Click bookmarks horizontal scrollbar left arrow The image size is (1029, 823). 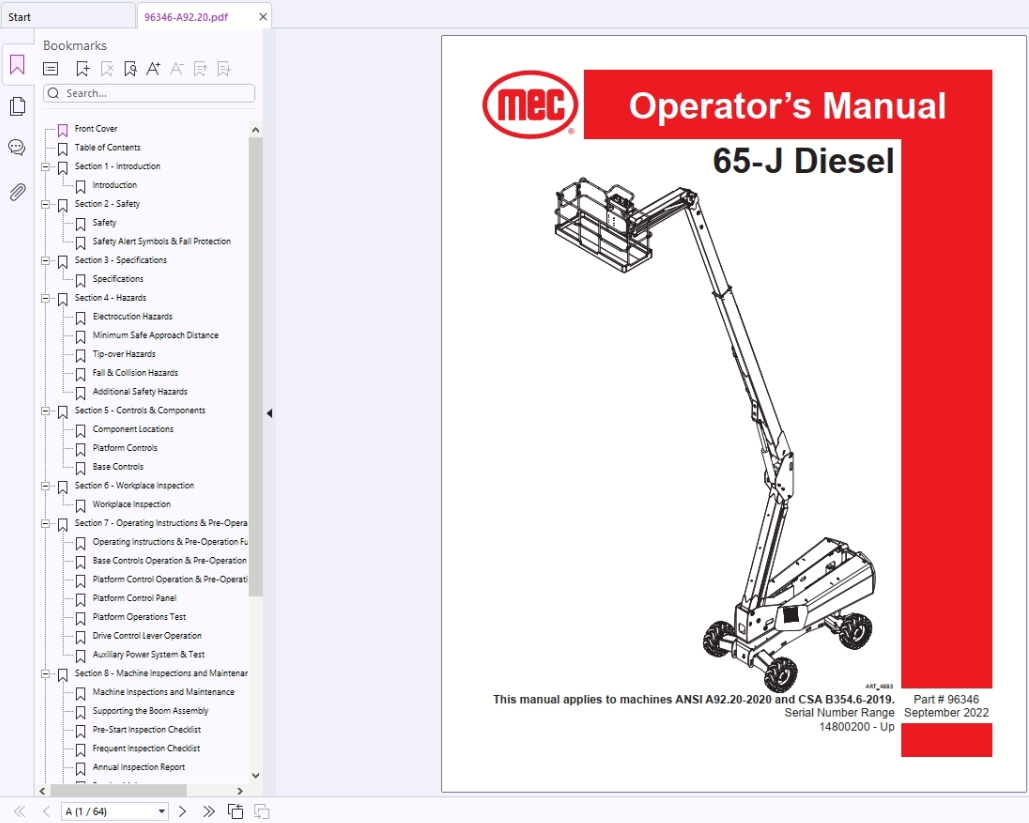point(43,791)
